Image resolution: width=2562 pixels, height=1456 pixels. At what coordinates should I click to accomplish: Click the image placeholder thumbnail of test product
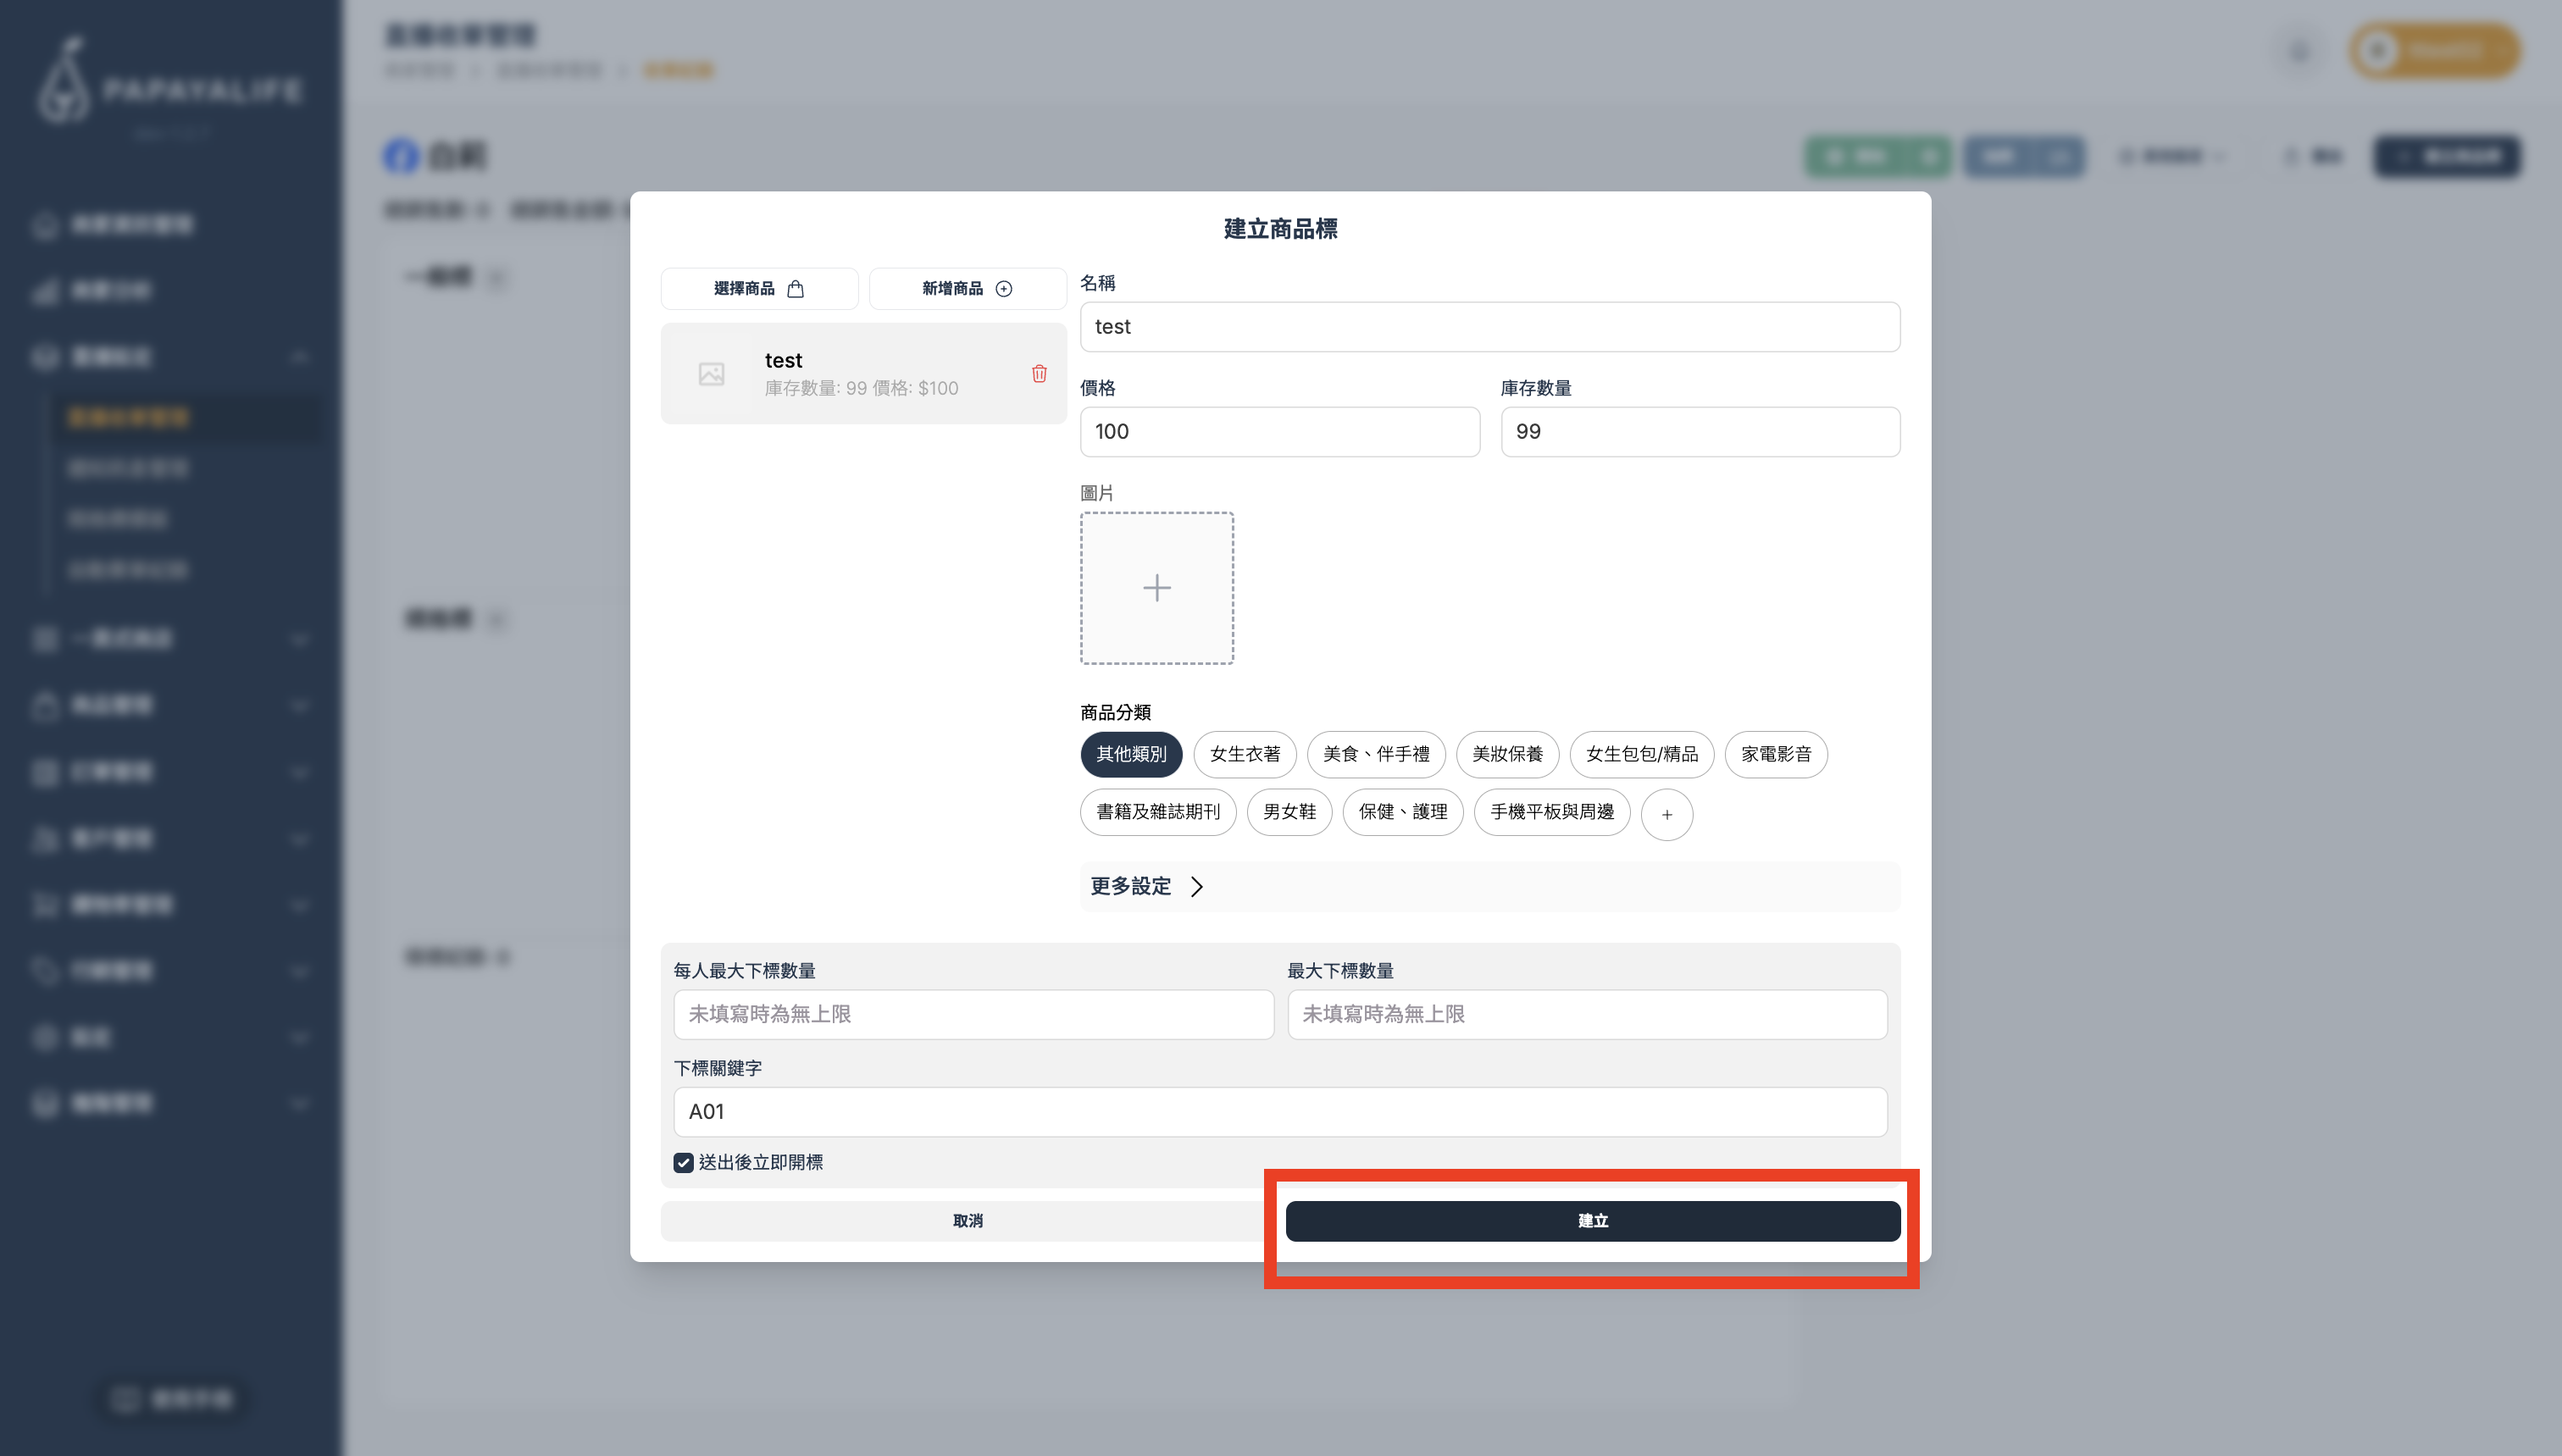[x=711, y=374]
